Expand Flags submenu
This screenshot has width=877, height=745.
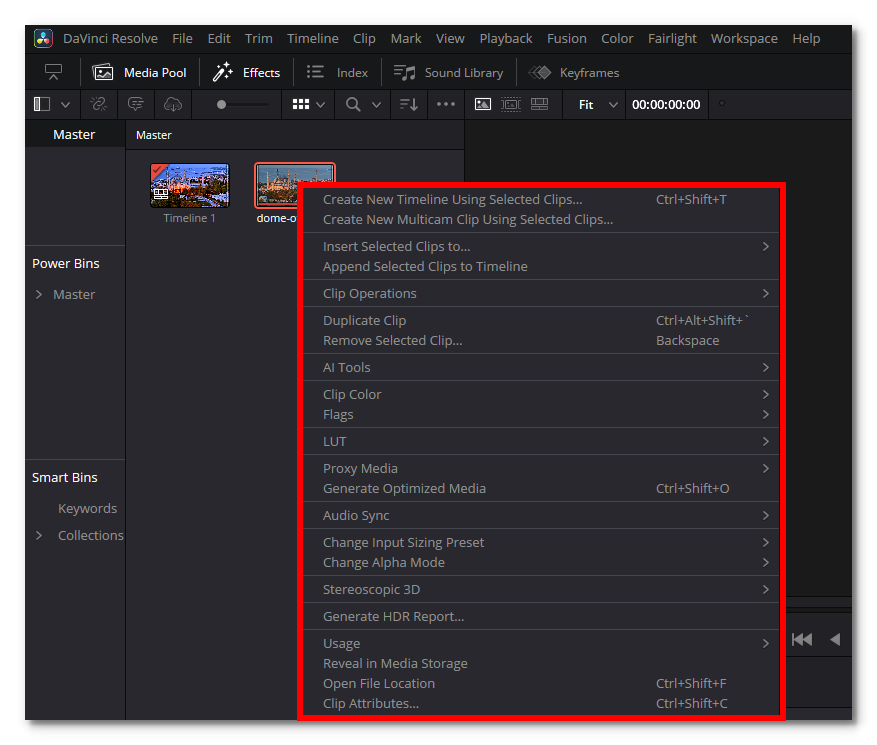[541, 414]
